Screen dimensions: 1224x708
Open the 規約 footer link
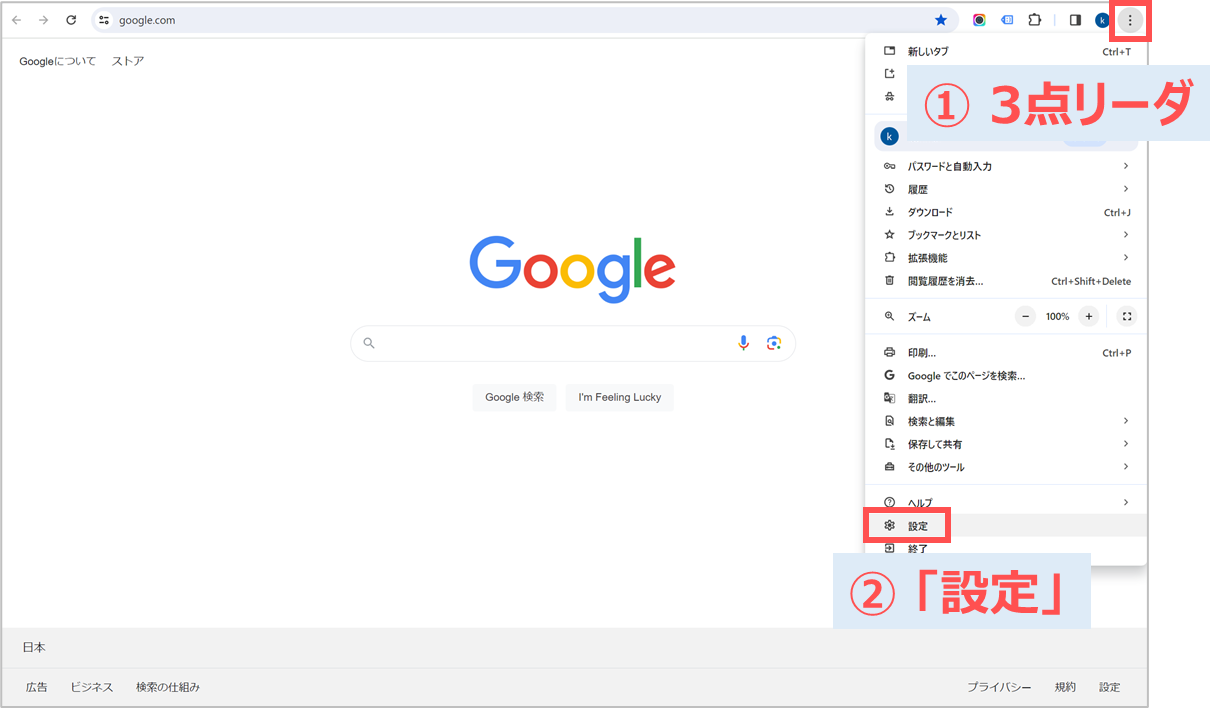tap(1065, 687)
